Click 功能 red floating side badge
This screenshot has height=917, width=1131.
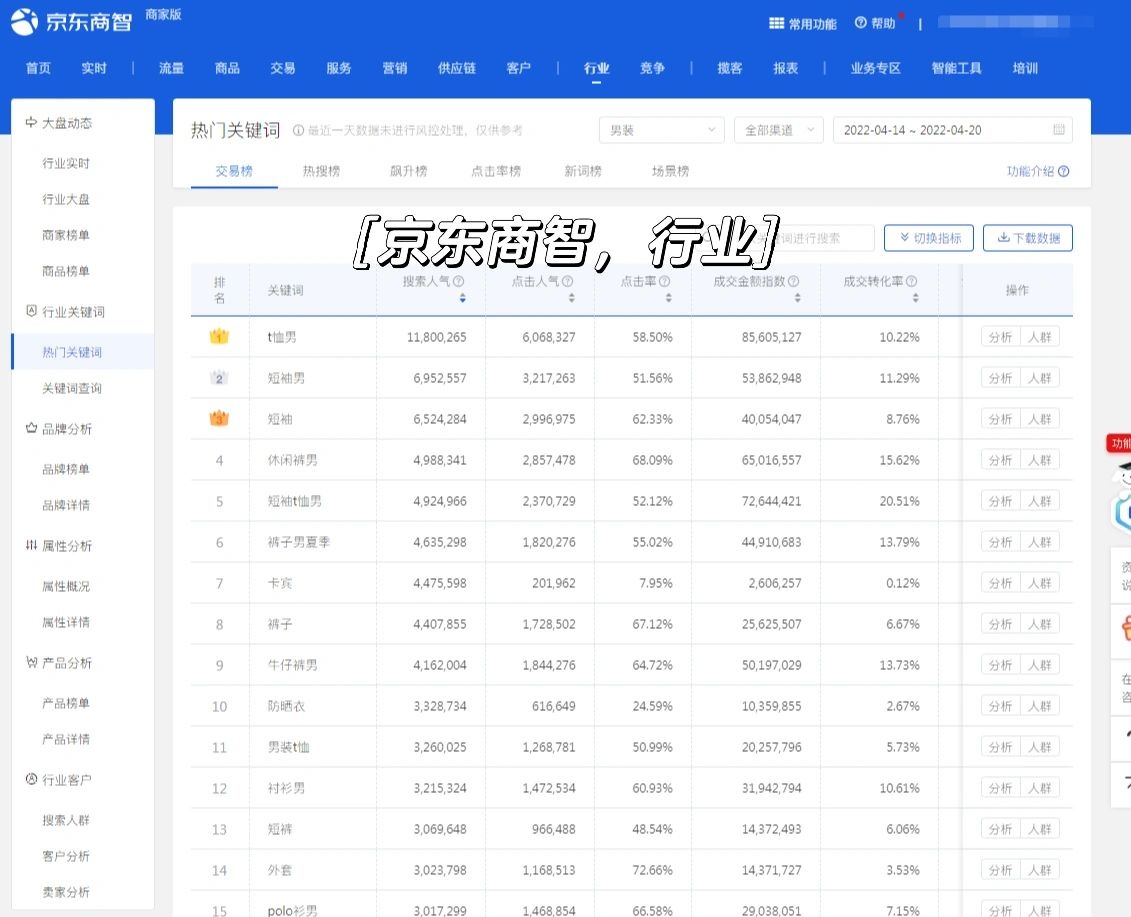(1119, 444)
